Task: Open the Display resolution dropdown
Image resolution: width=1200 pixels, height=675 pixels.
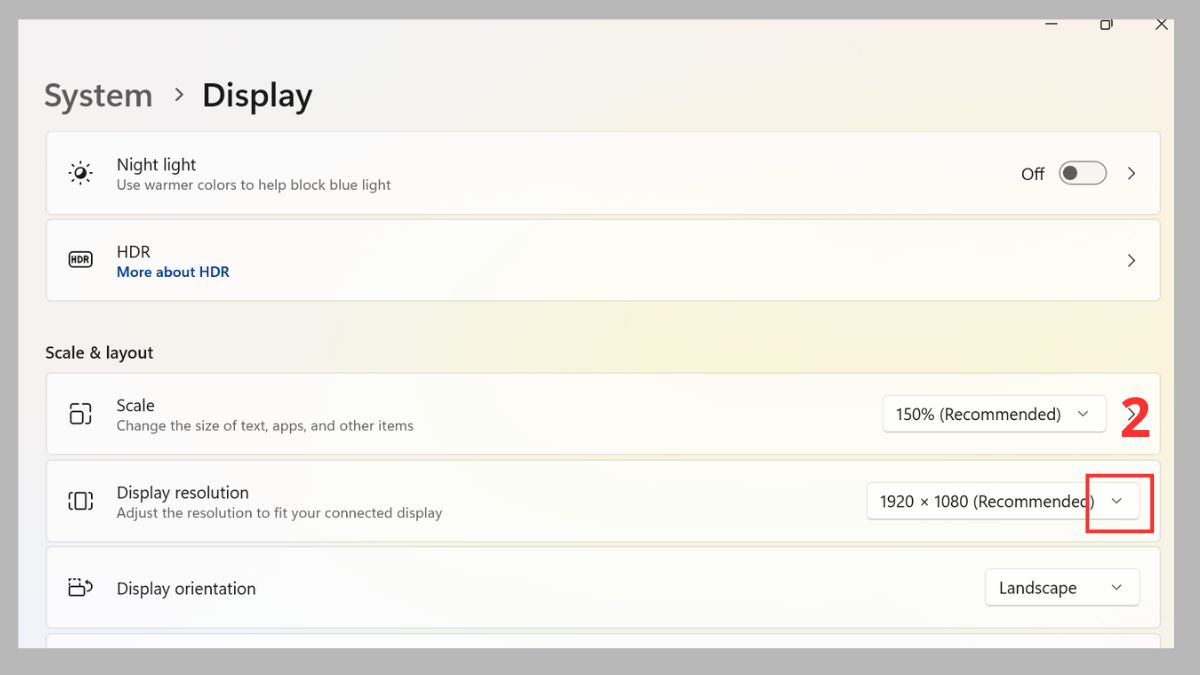Action: tap(1003, 501)
